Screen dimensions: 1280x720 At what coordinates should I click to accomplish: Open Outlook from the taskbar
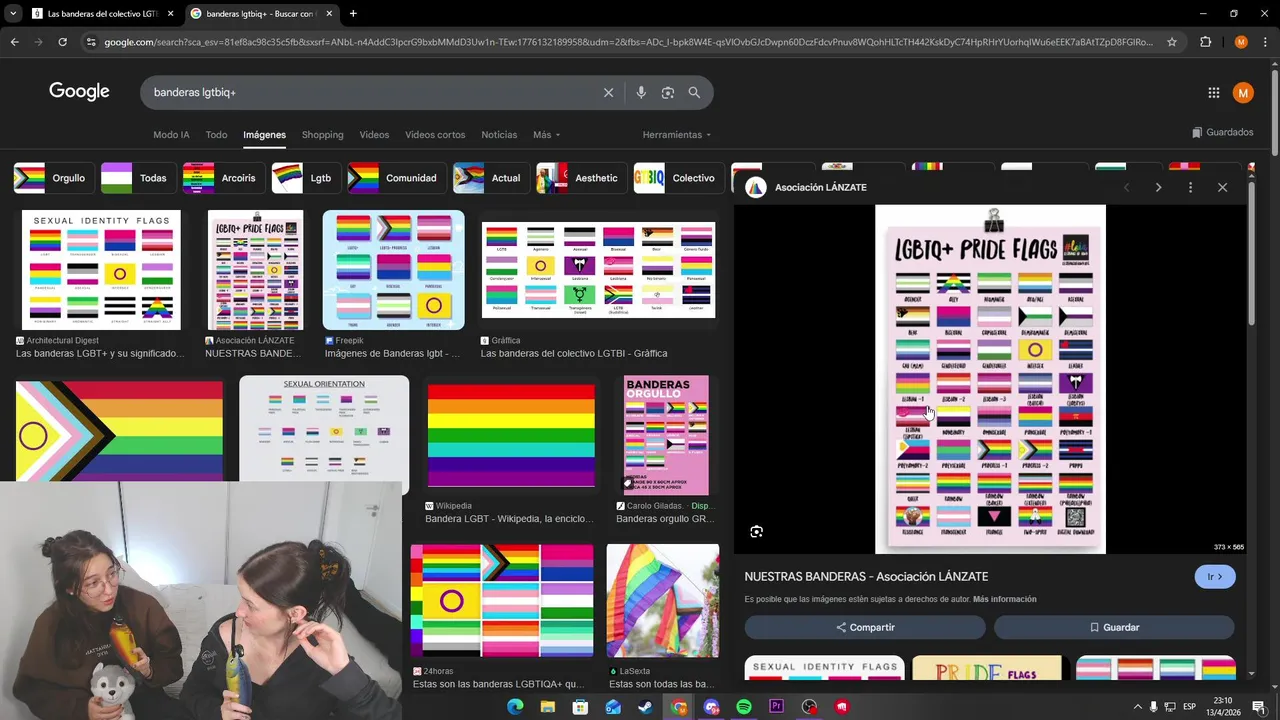[x=613, y=707]
